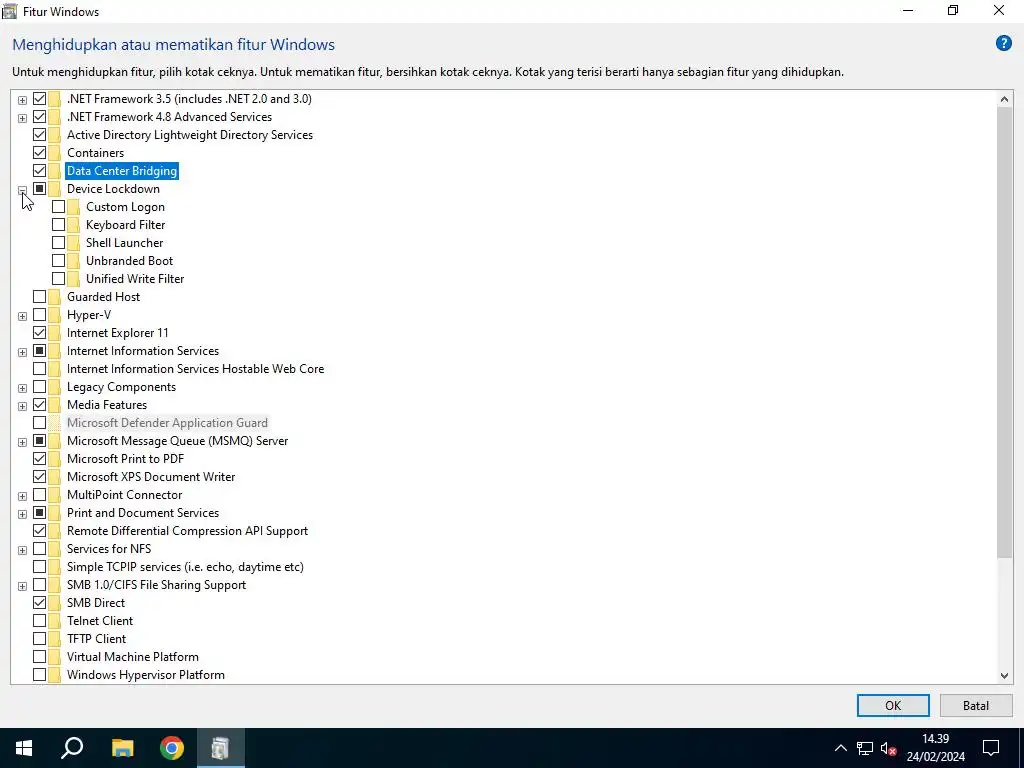Viewport: 1024px width, 768px height.
Task: Expand the .NET Framework 3.5 node
Action: coord(22,100)
